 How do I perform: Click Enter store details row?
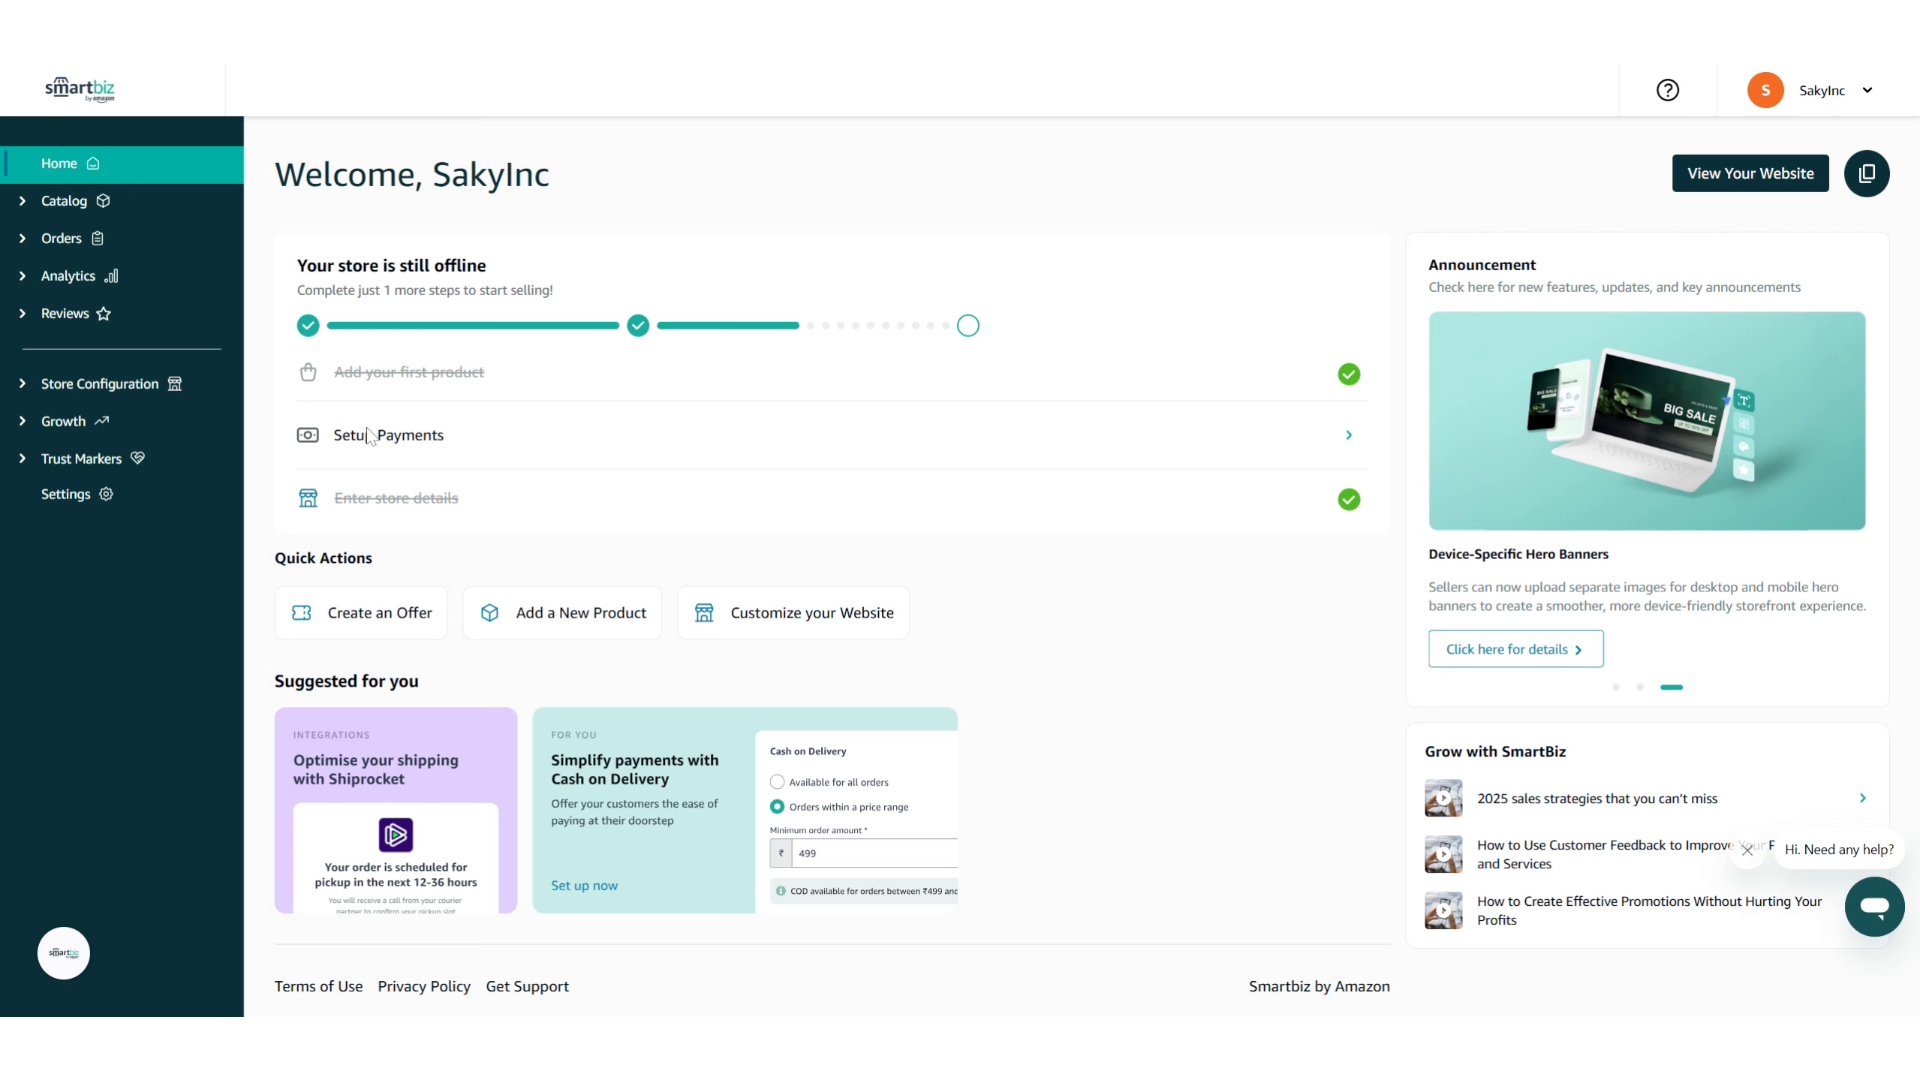tap(831, 498)
